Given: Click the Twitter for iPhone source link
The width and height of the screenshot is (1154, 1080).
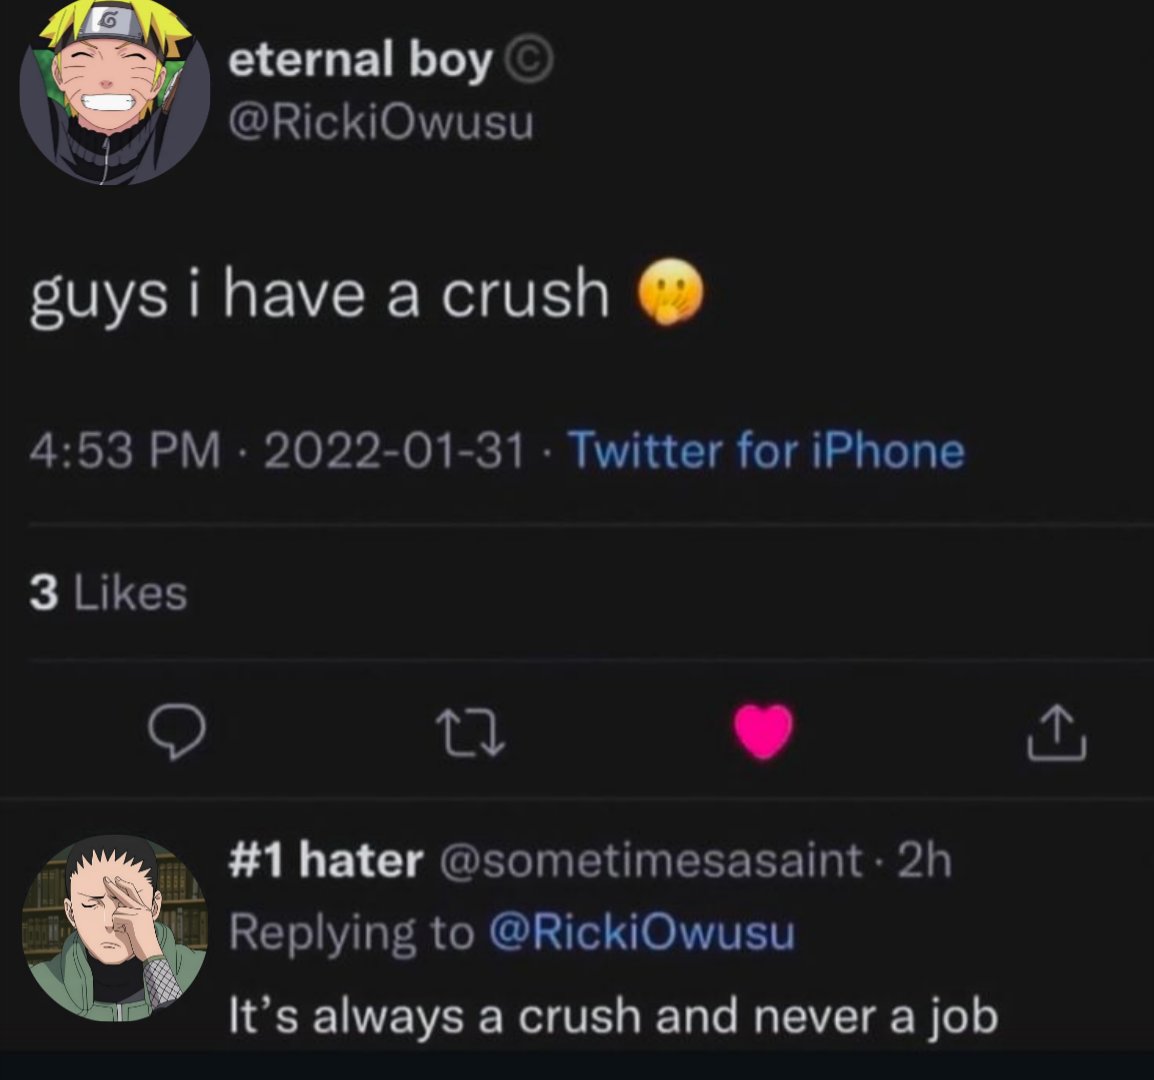Looking at the screenshot, I should tap(765, 450).
